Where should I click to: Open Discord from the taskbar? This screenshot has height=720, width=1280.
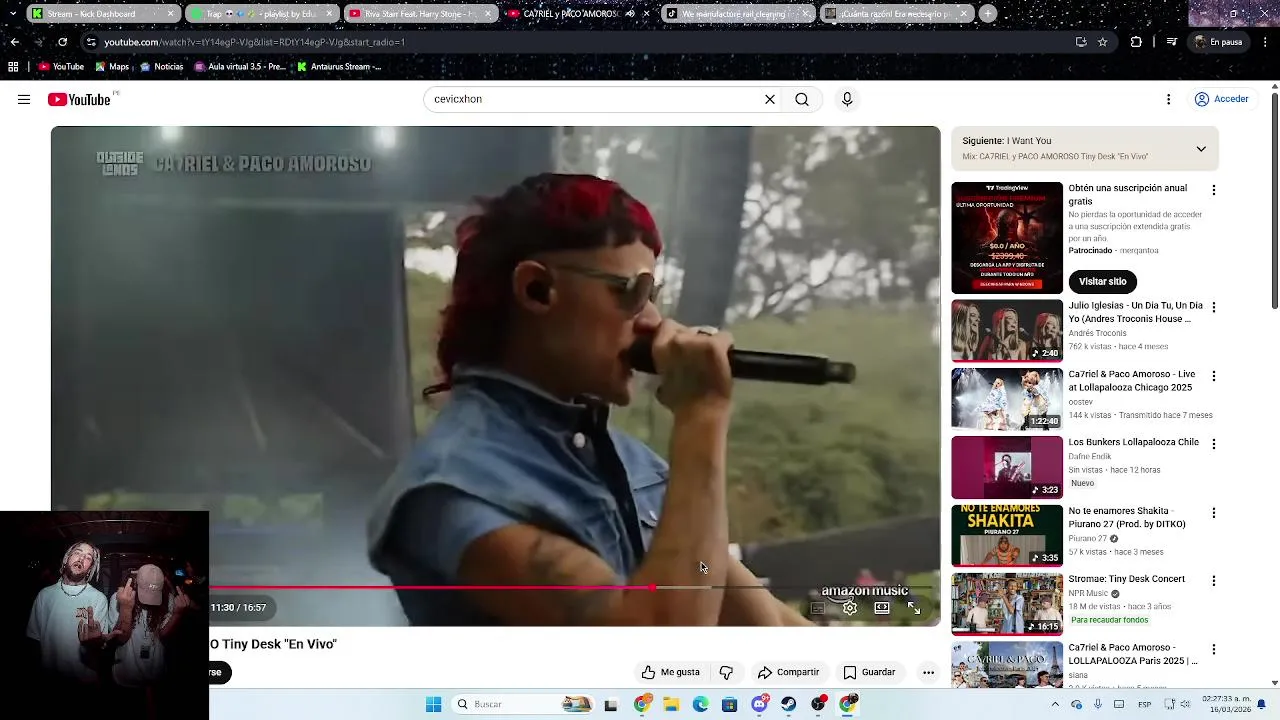point(759,704)
